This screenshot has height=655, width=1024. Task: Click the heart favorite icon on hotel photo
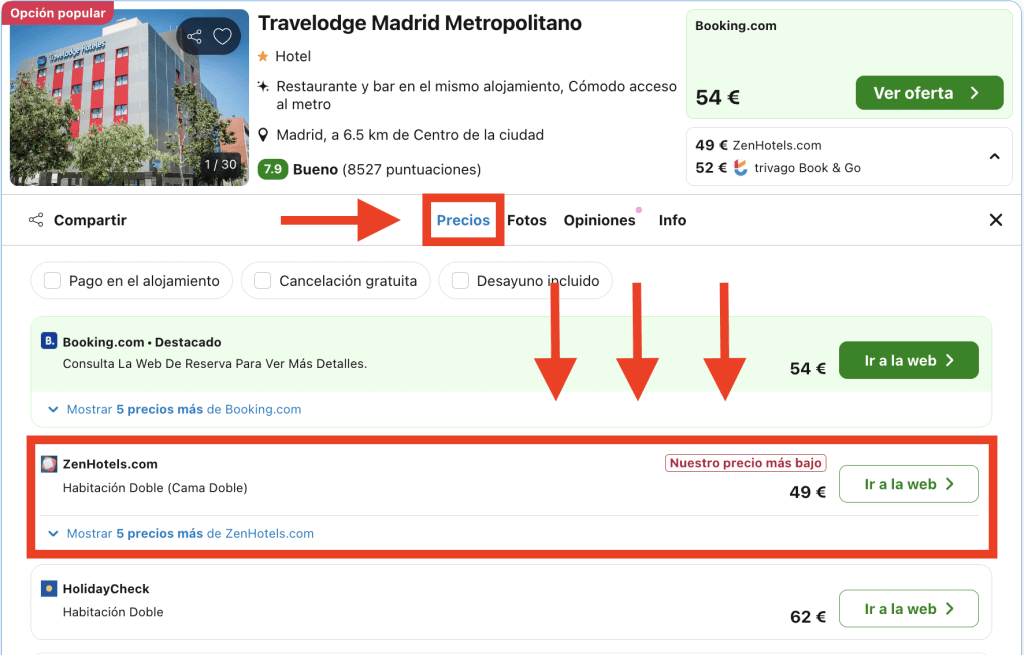(222, 37)
